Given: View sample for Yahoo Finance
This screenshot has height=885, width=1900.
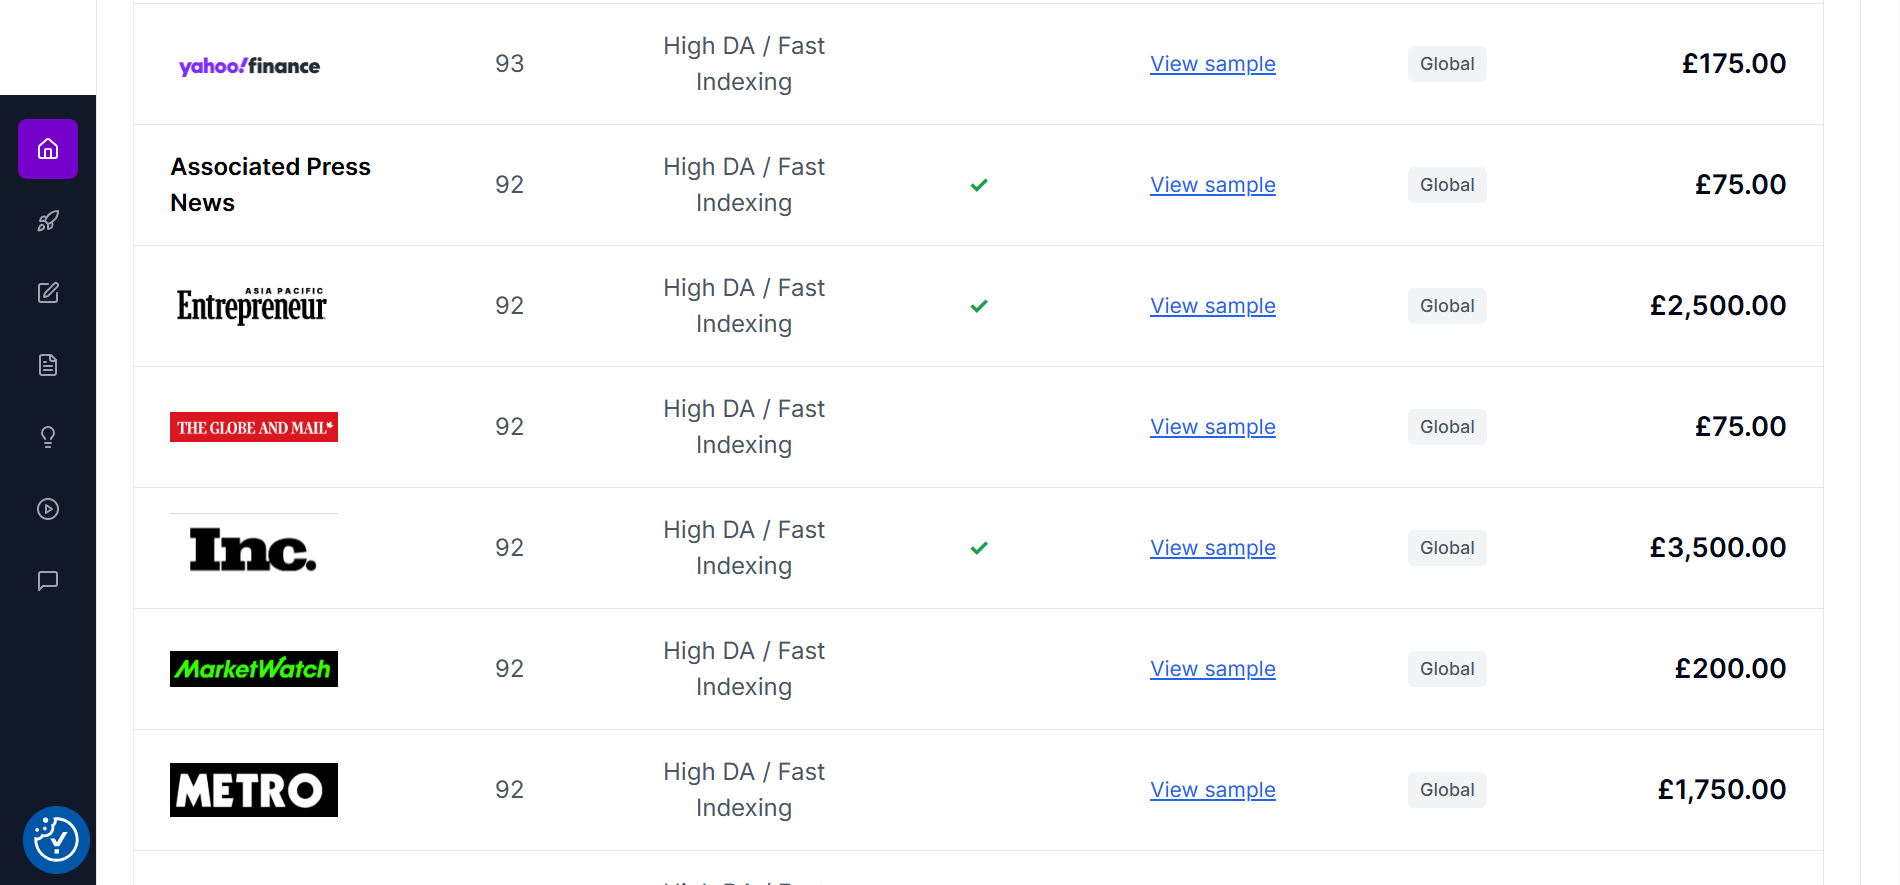Looking at the screenshot, I should [x=1212, y=64].
